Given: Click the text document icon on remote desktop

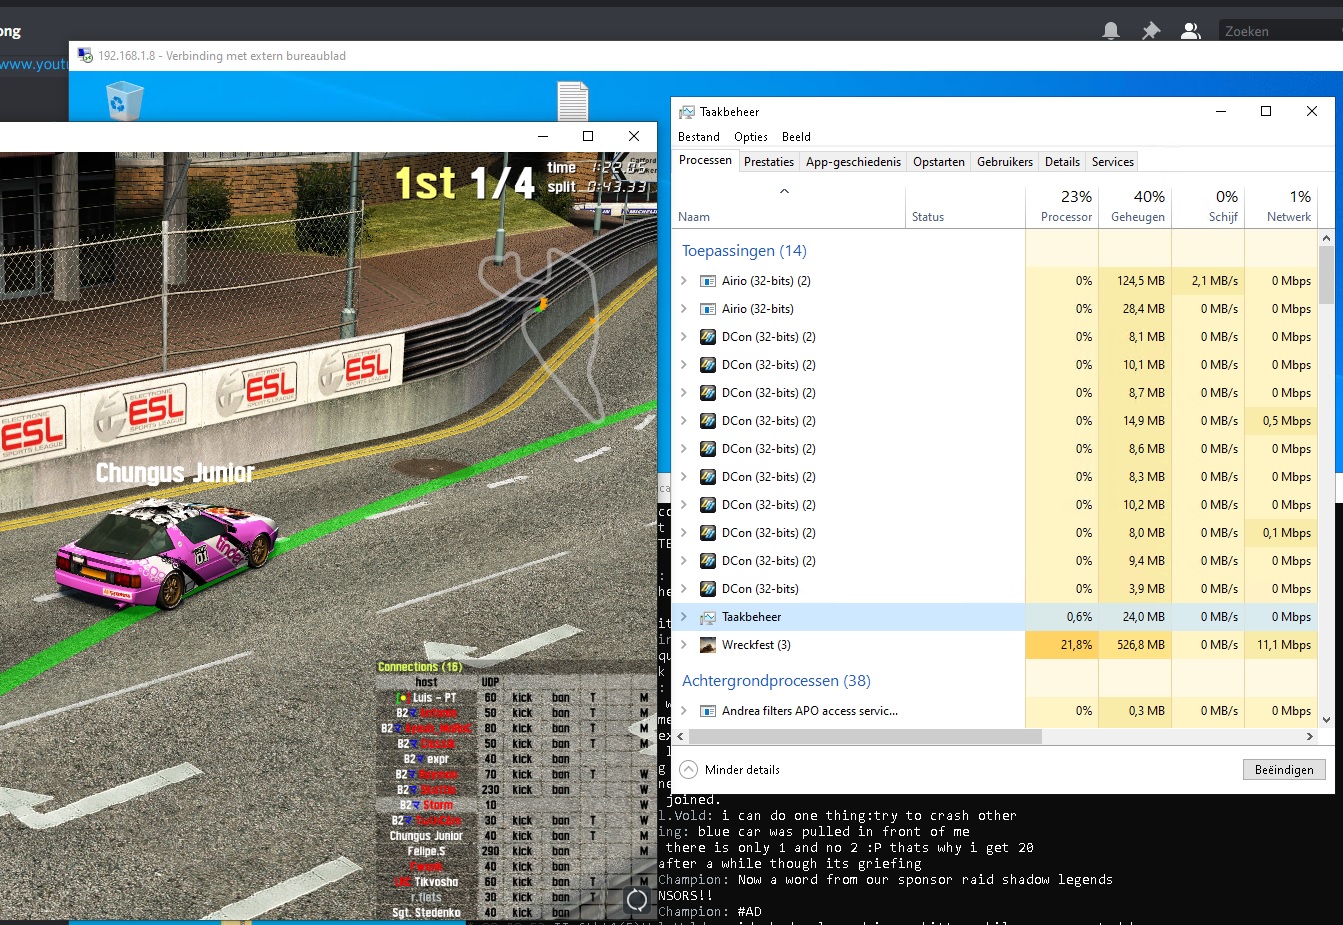Looking at the screenshot, I should tap(573, 101).
